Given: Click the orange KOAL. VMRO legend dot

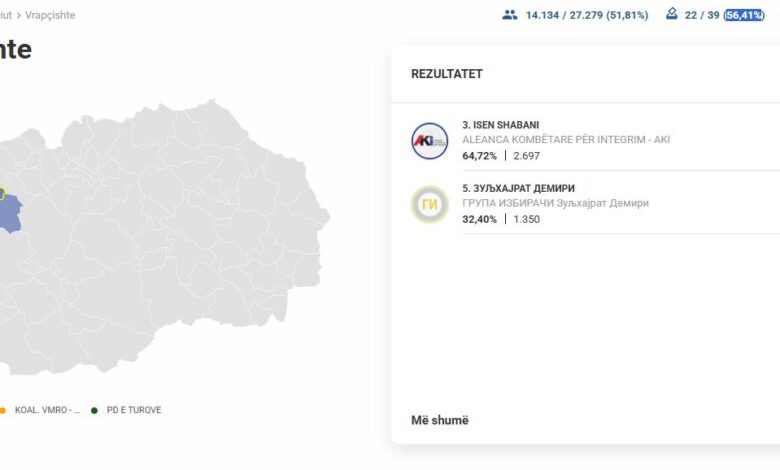Looking at the screenshot, I should (x=3, y=410).
